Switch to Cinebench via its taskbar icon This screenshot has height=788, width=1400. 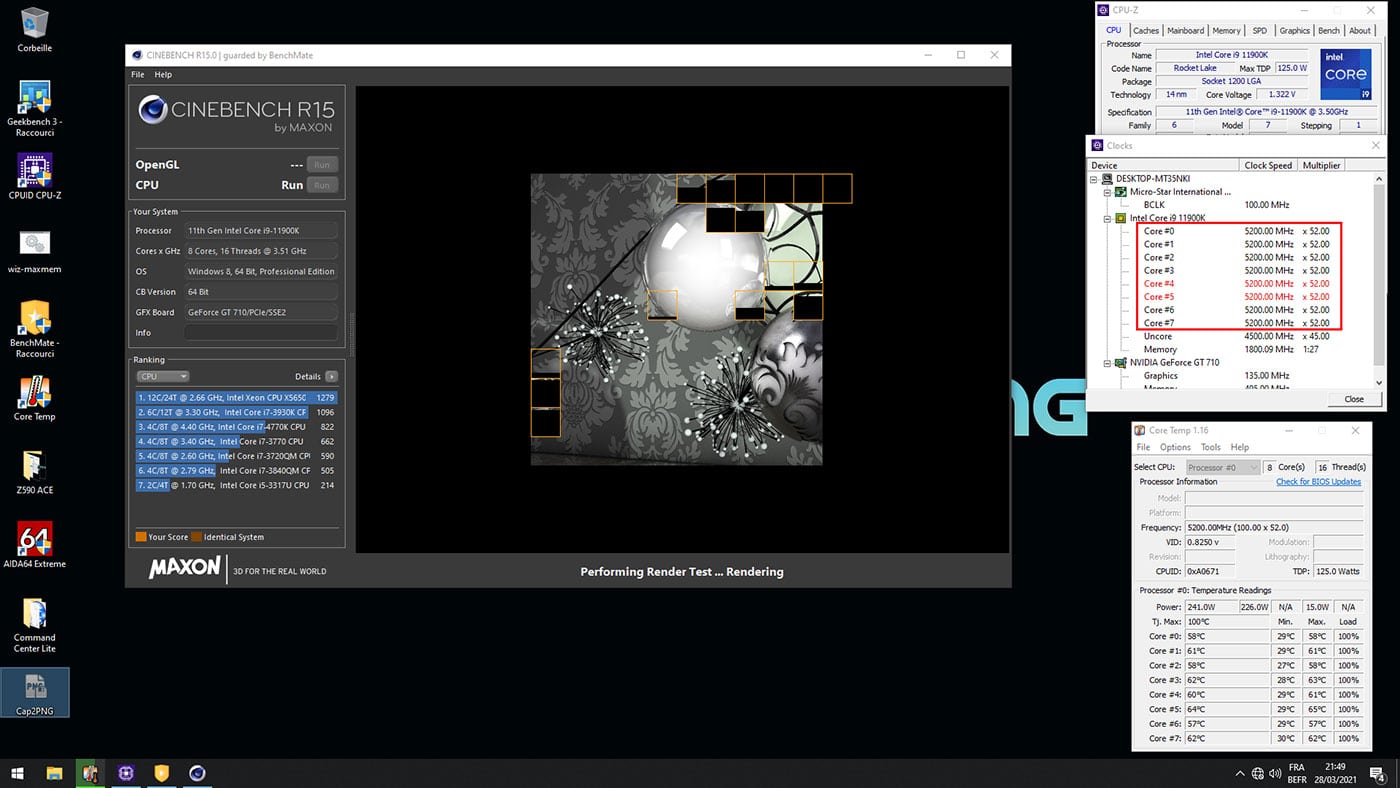coord(198,773)
